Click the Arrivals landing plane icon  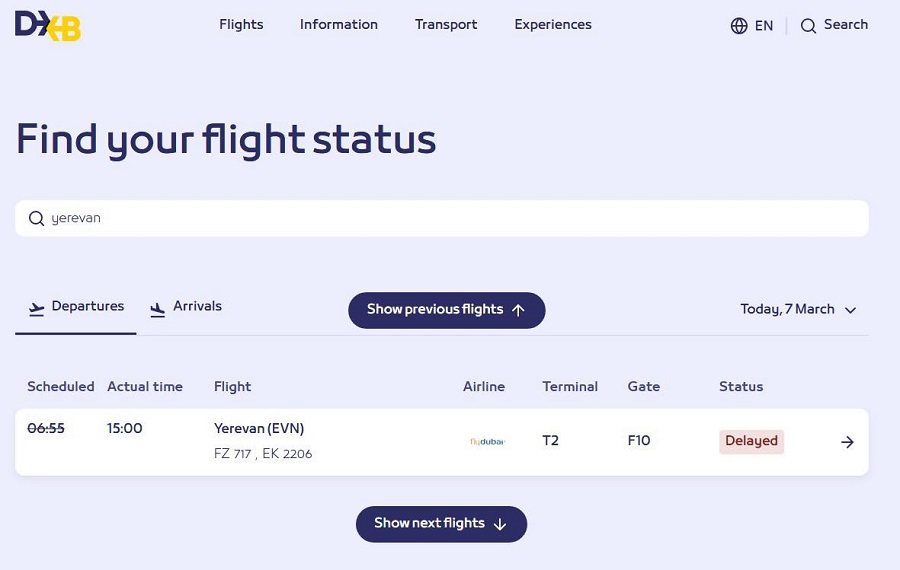point(157,309)
